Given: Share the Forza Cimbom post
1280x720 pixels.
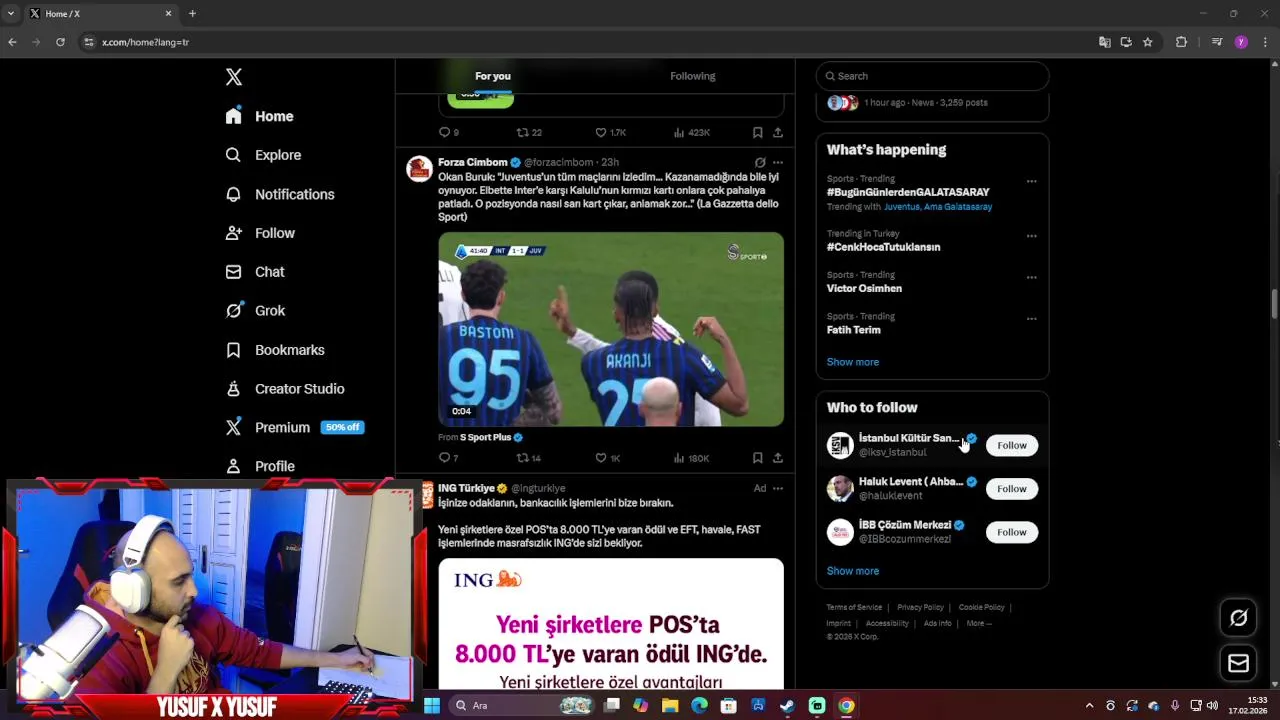Looking at the screenshot, I should [777, 458].
